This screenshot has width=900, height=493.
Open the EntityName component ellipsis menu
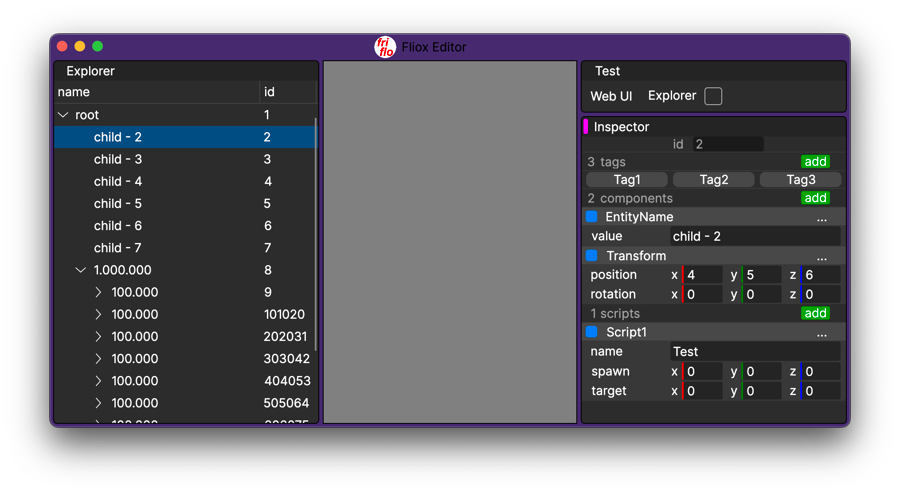[821, 218]
